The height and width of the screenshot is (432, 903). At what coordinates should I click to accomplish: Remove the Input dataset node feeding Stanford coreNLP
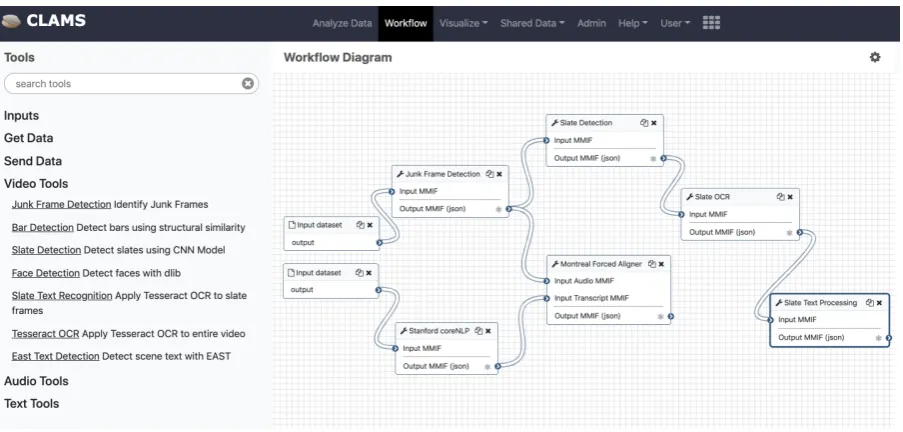click(x=369, y=272)
